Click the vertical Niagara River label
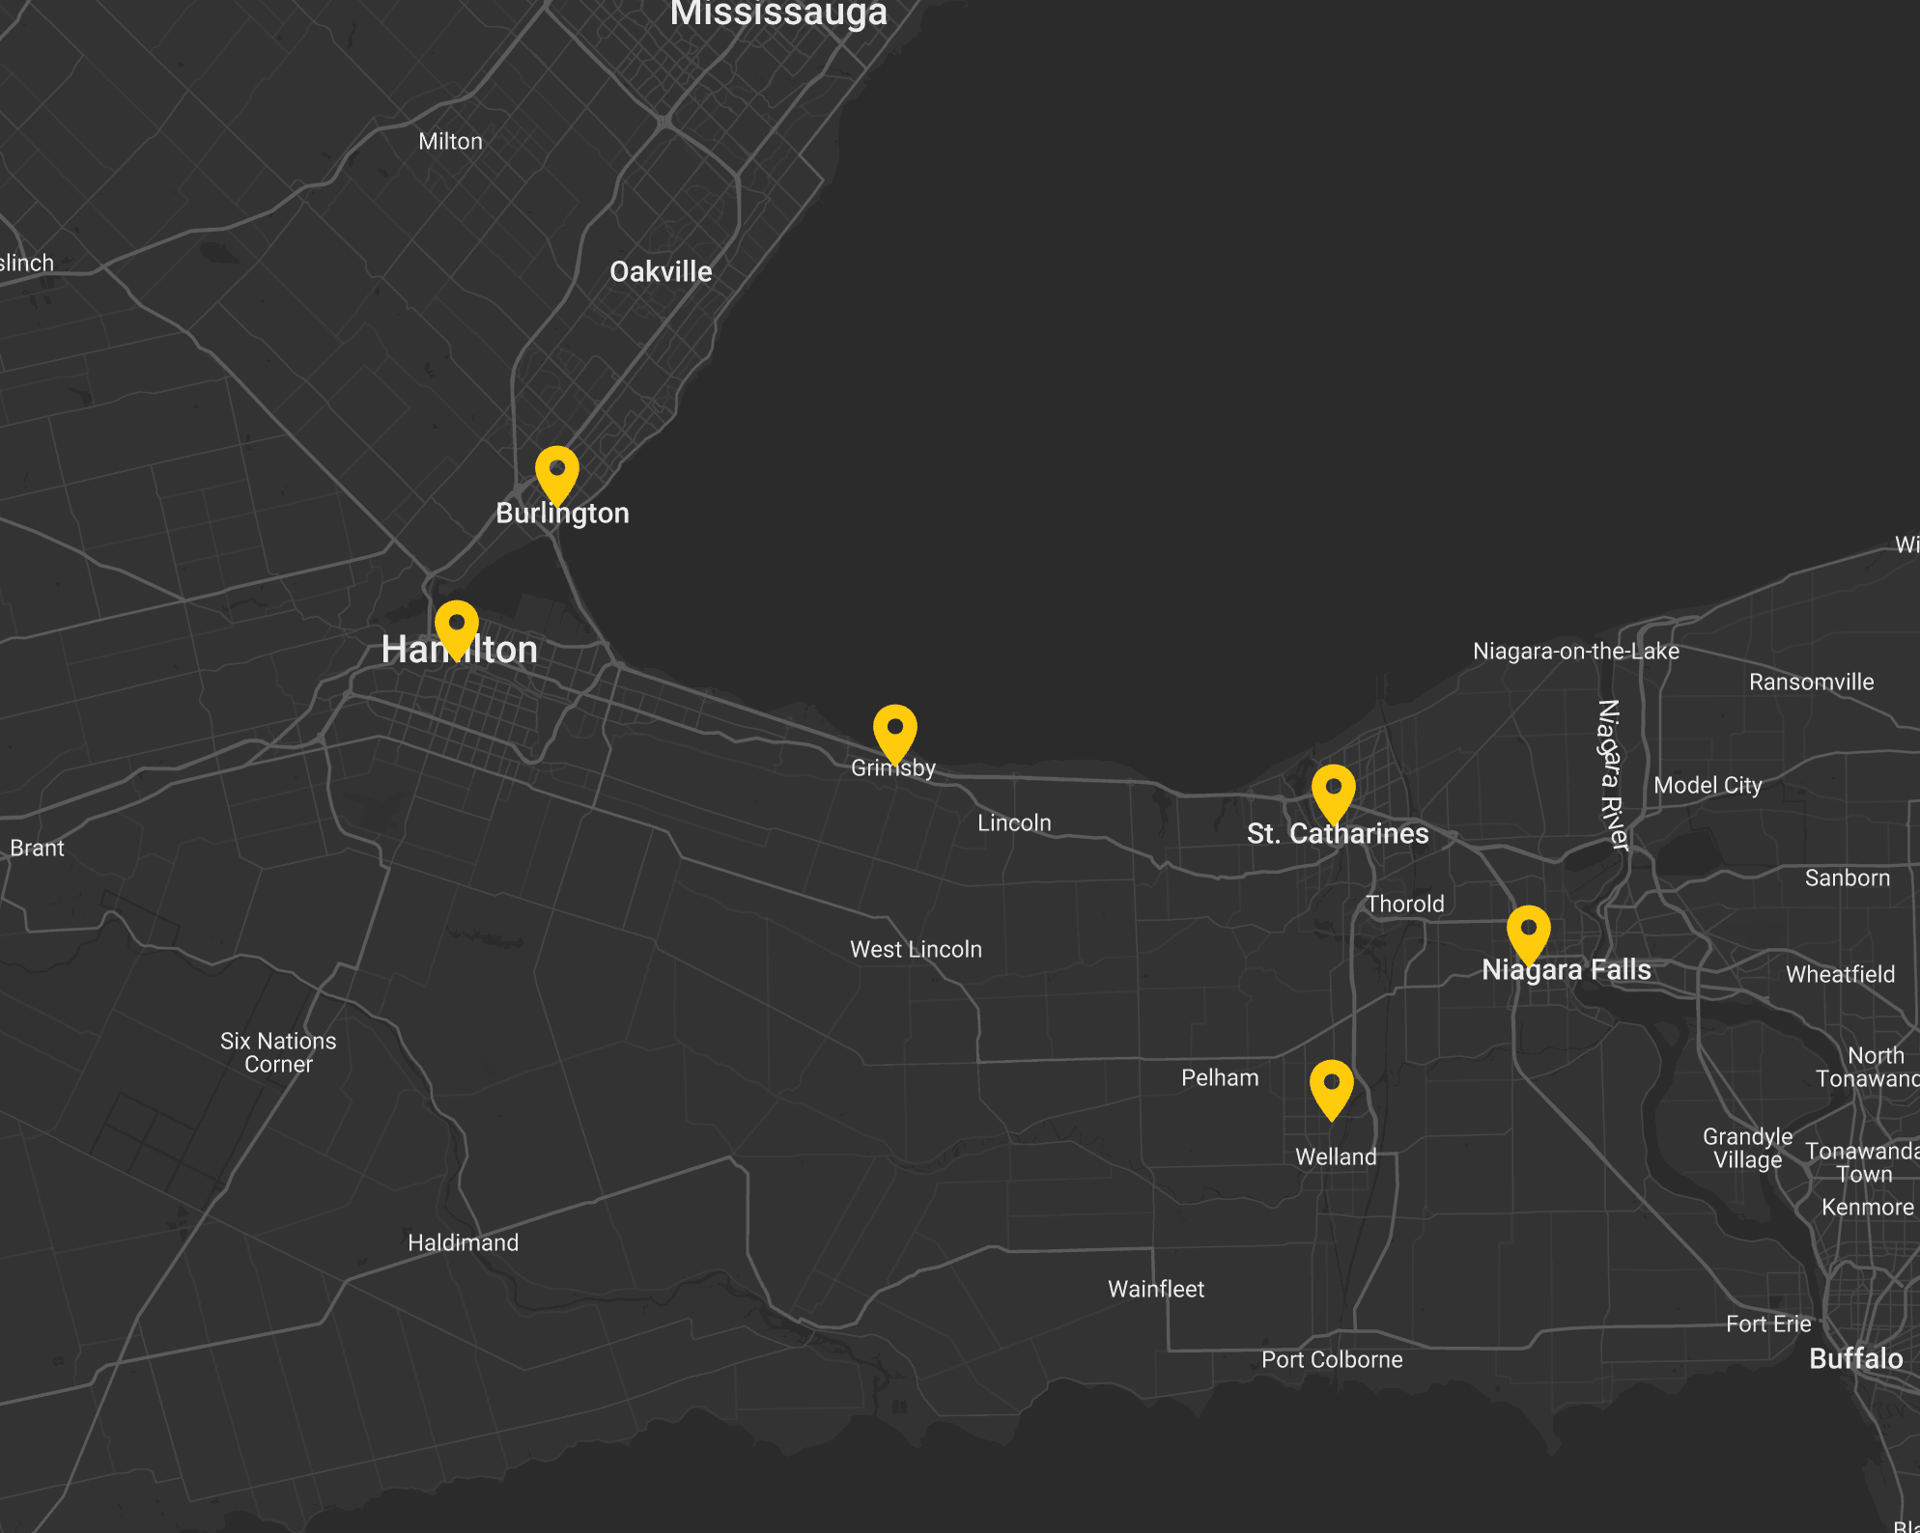 point(1610,775)
